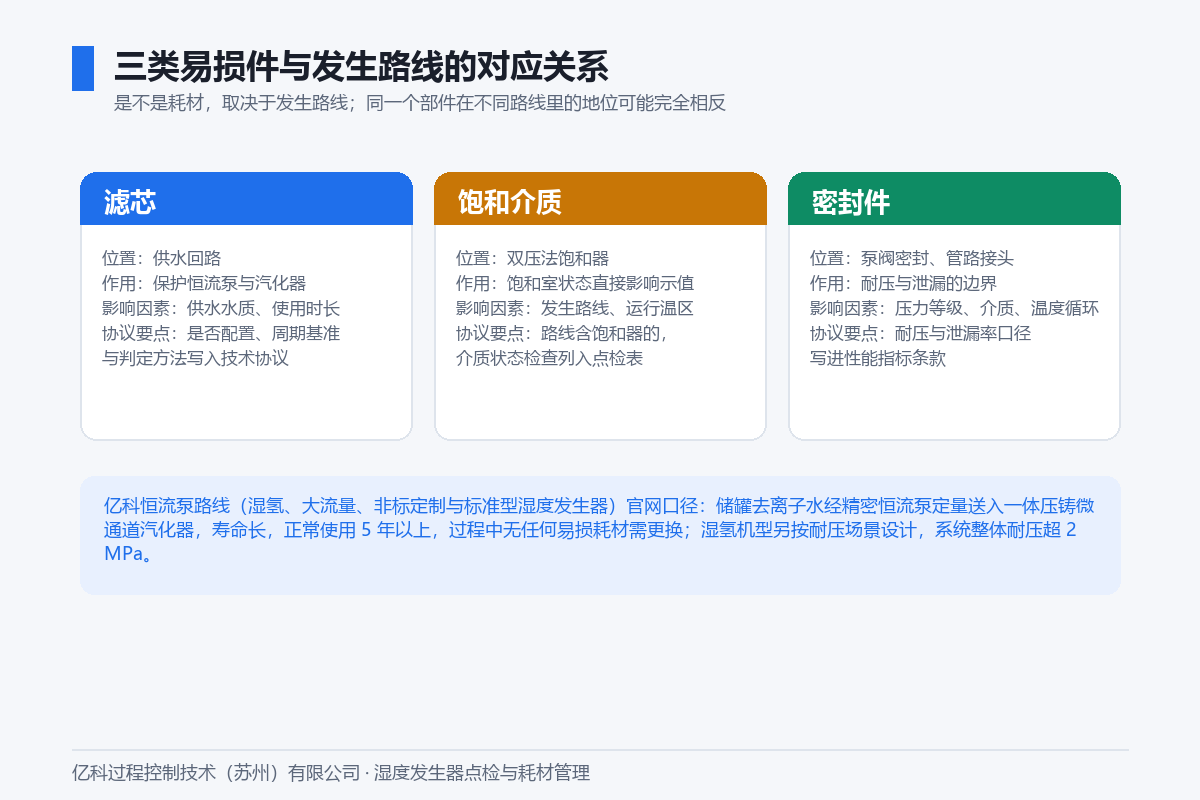Select the 滤芯 card header
This screenshot has width=1200, height=800.
pos(246,198)
